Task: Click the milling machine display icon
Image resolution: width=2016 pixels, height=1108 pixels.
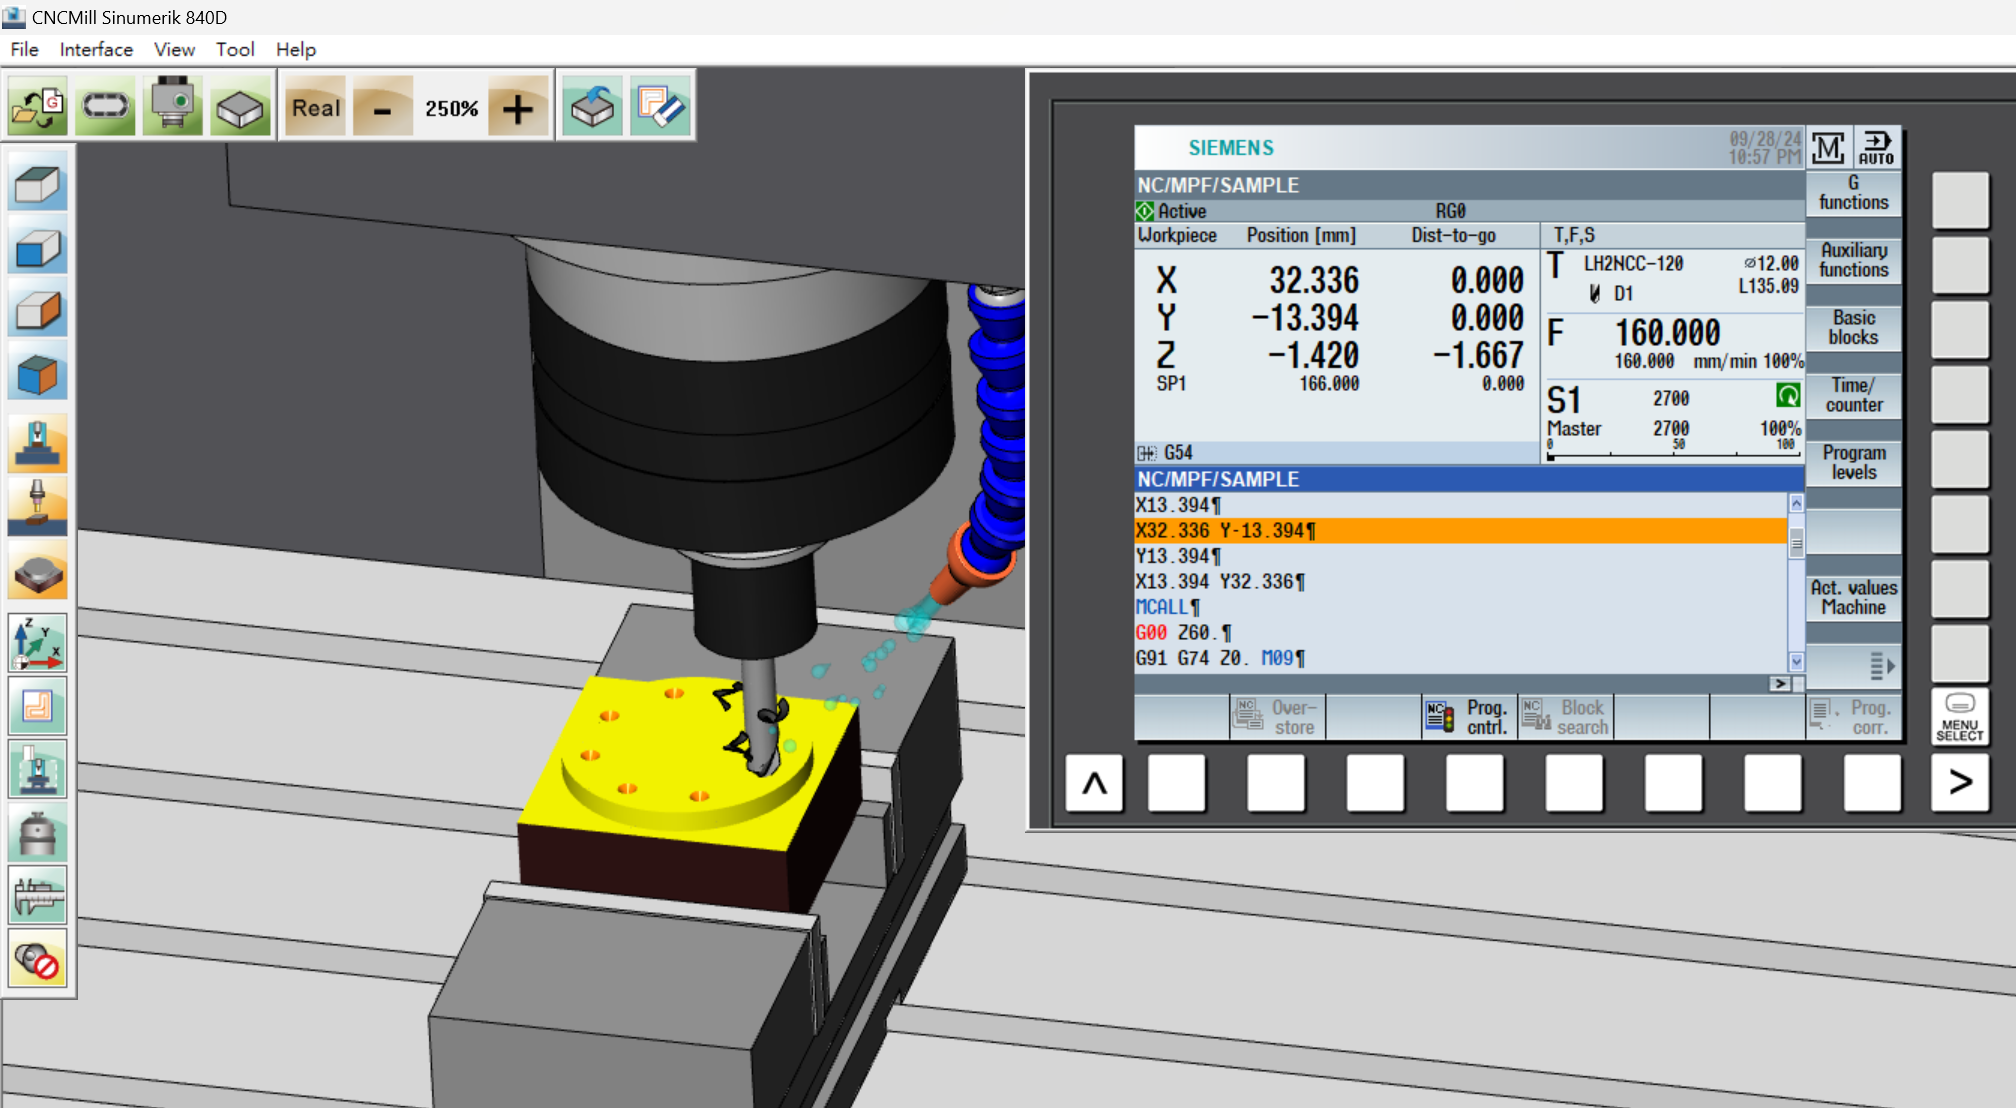Action: pyautogui.click(x=38, y=768)
